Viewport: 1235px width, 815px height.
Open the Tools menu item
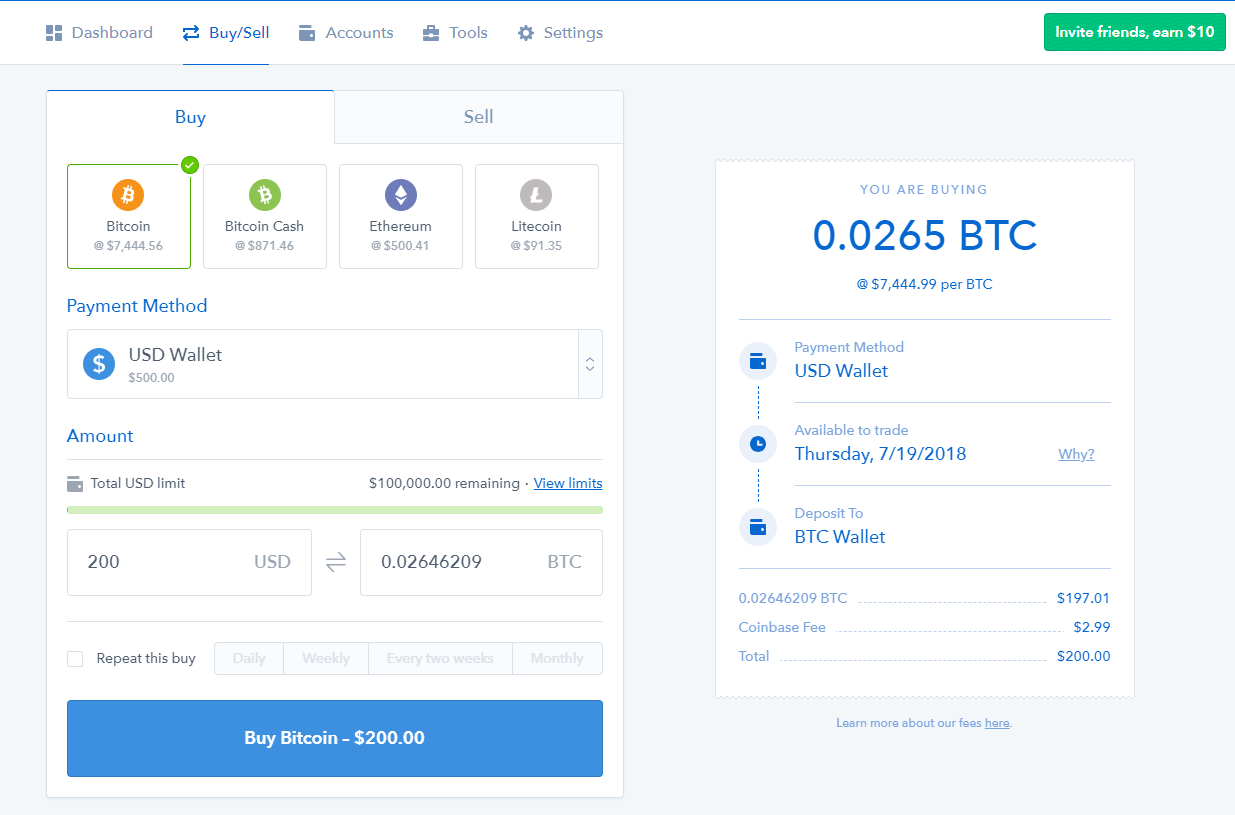455,33
